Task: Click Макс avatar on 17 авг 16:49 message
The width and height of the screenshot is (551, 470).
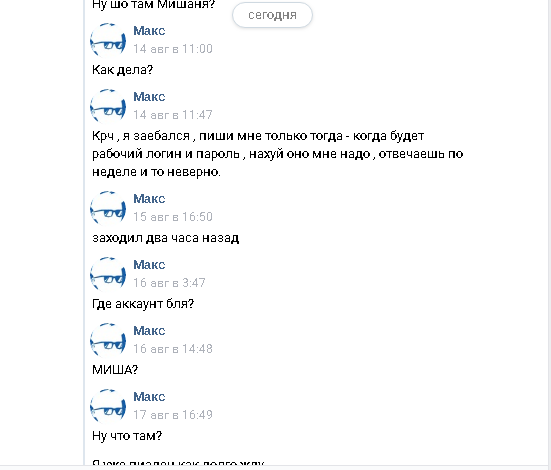Action: click(x=108, y=406)
